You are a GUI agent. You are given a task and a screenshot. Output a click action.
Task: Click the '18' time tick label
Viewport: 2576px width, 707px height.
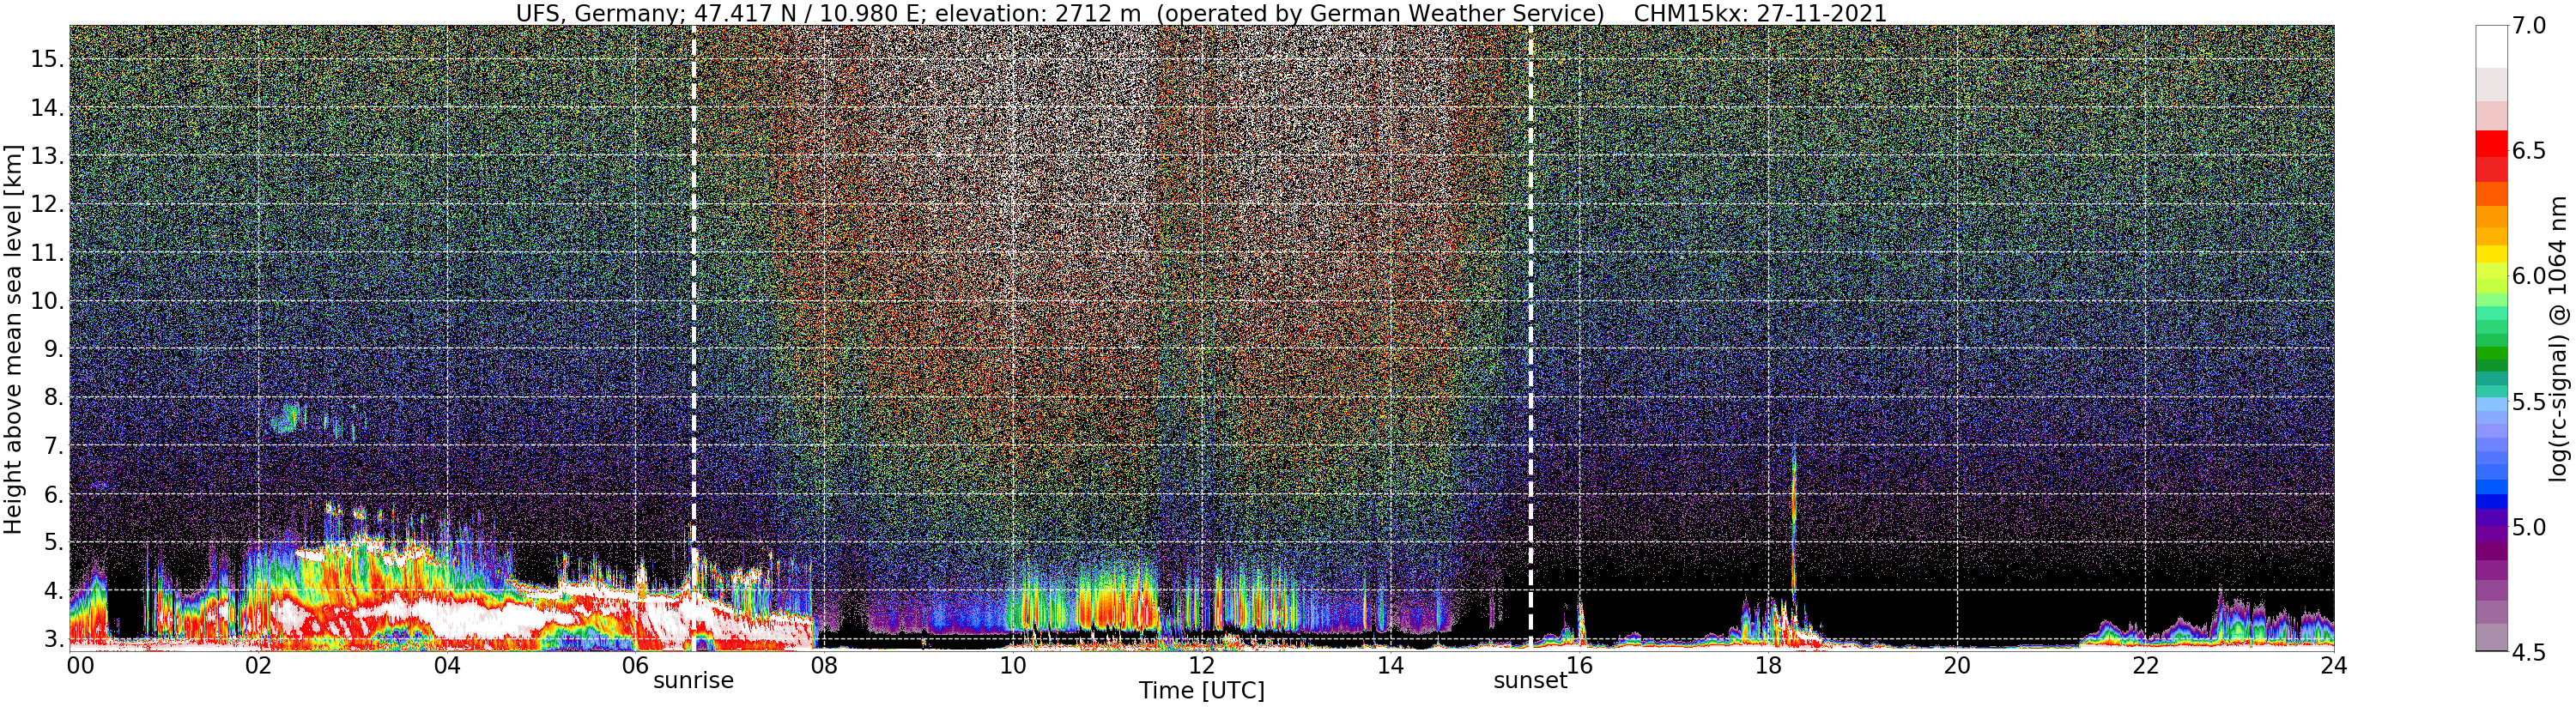(1768, 665)
